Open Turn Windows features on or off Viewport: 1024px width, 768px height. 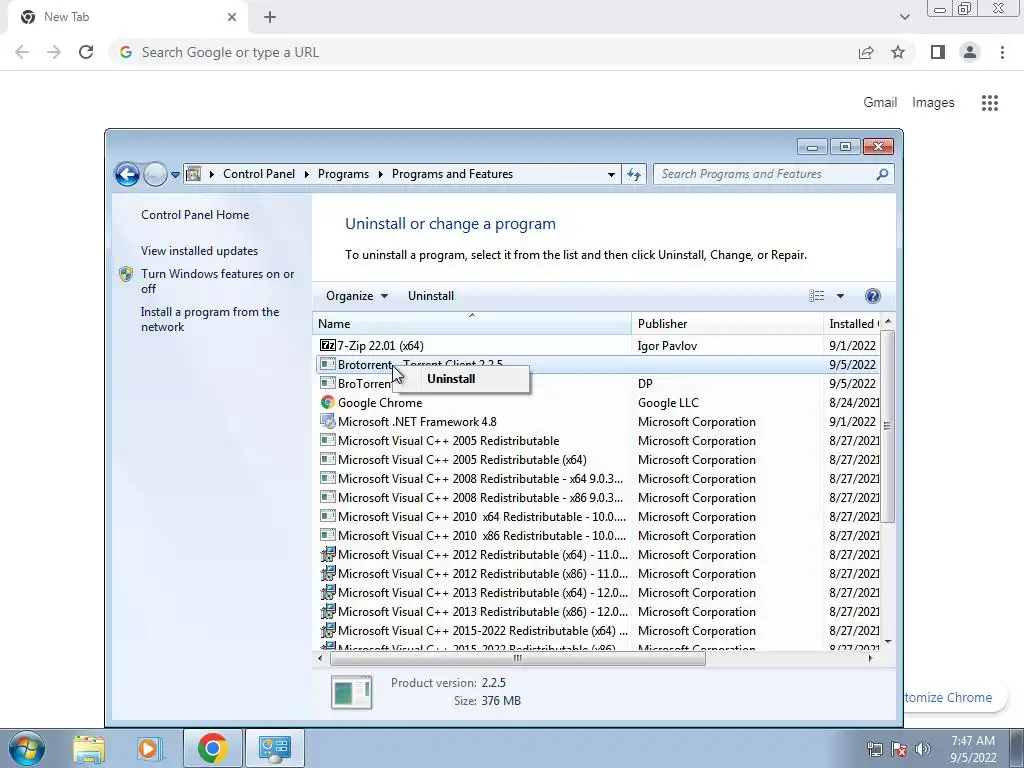(217, 281)
